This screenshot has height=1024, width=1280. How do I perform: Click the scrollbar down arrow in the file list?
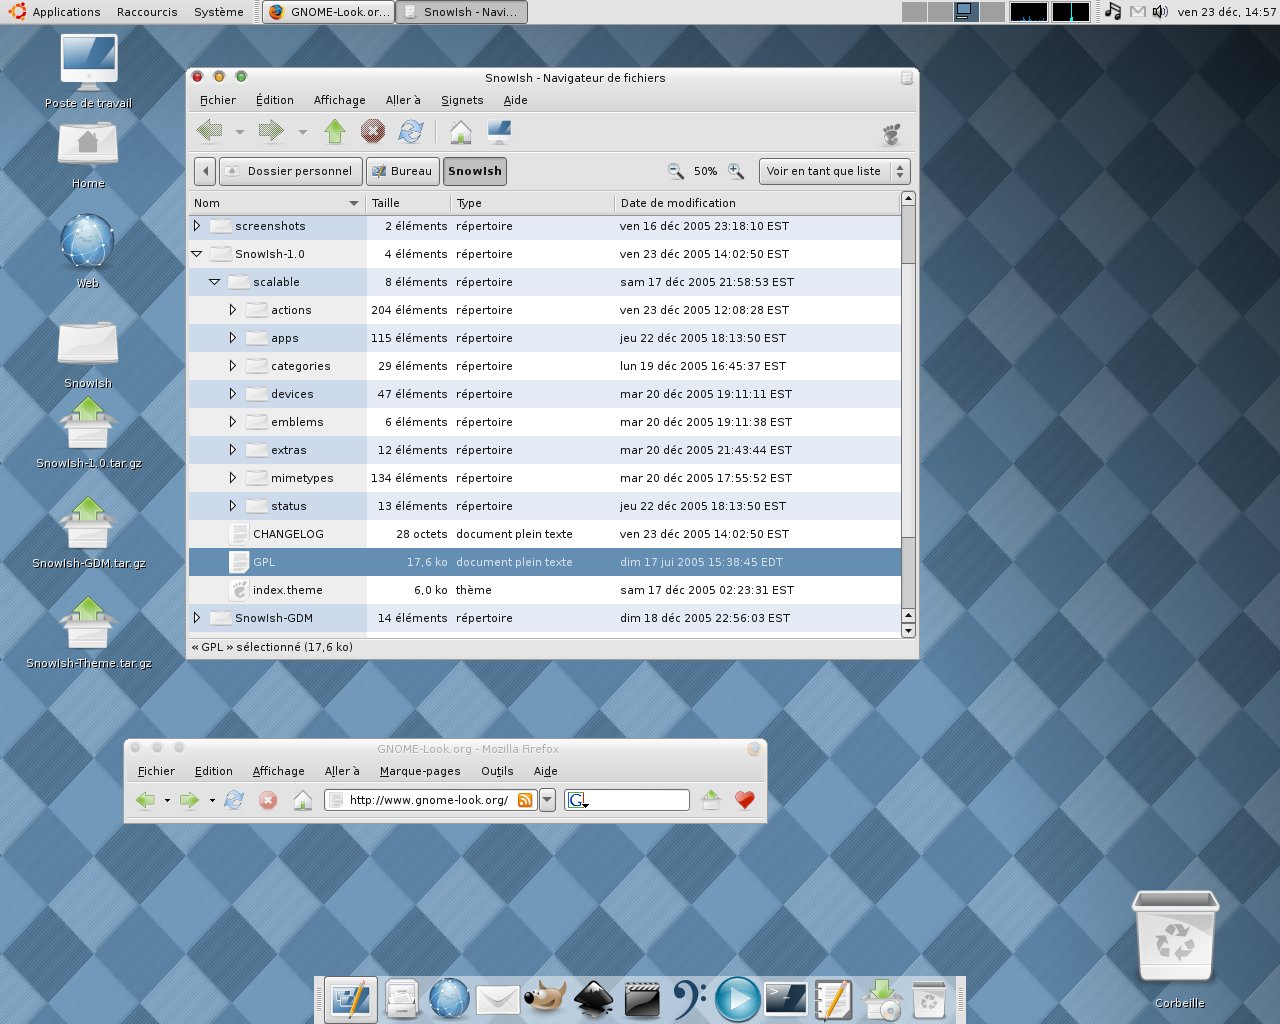[908, 630]
